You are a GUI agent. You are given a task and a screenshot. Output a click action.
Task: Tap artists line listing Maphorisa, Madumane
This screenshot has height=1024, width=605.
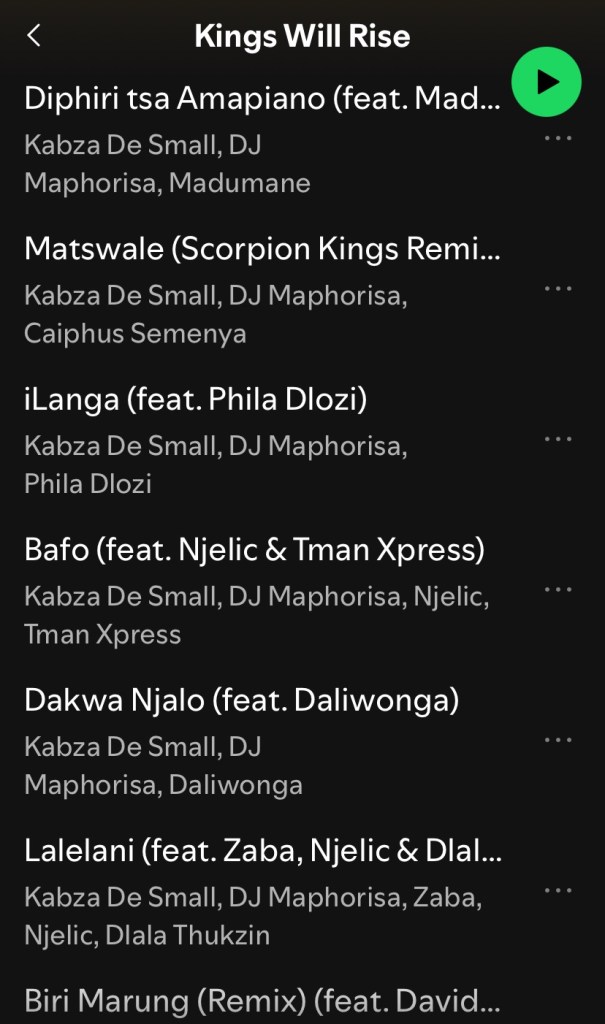(x=167, y=164)
